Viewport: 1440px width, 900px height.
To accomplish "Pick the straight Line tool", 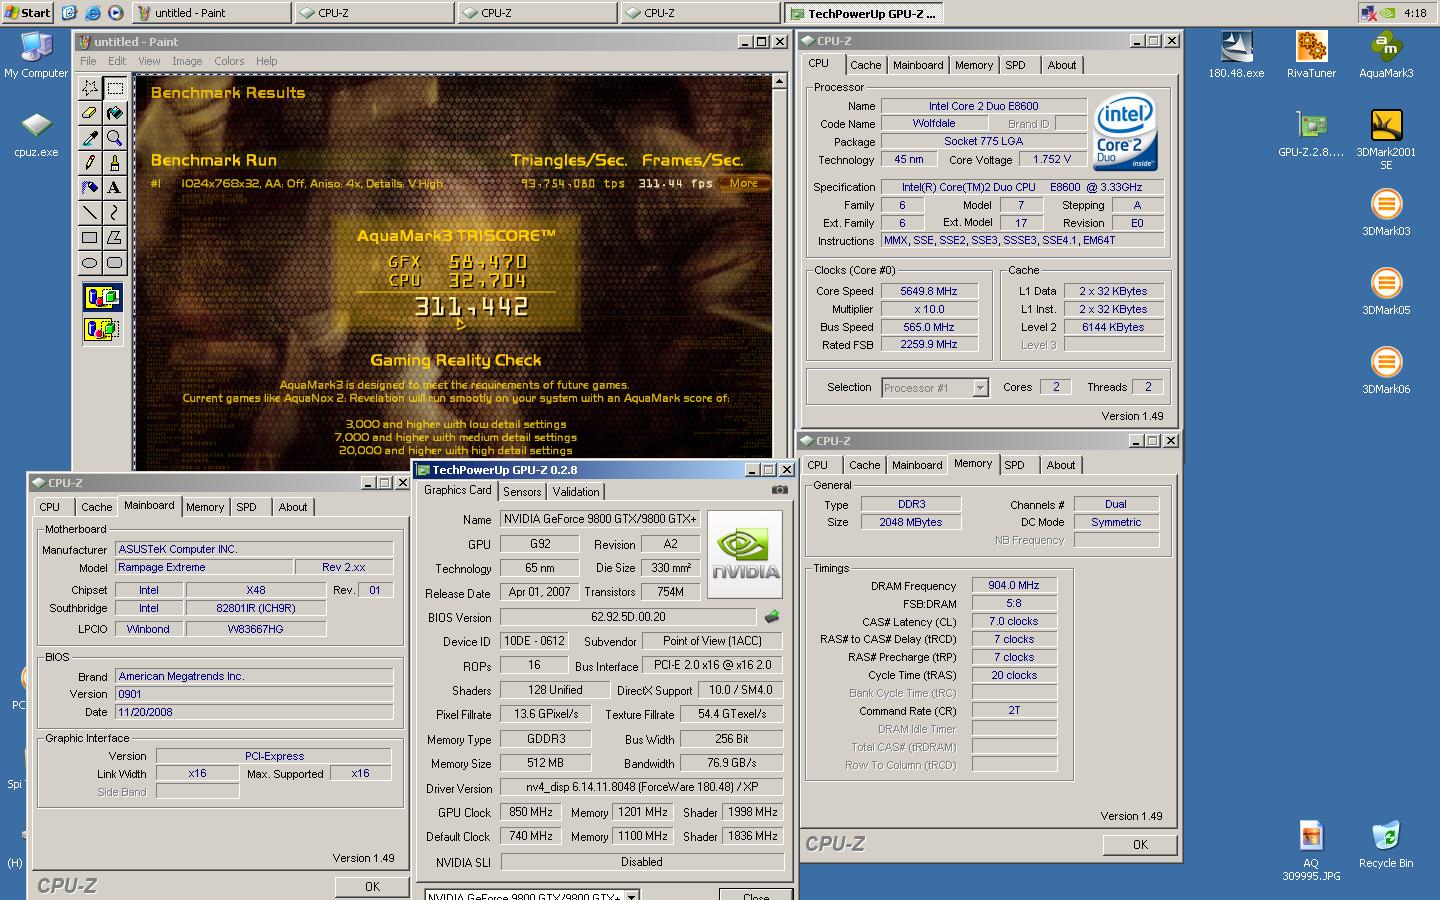I will click(x=90, y=212).
